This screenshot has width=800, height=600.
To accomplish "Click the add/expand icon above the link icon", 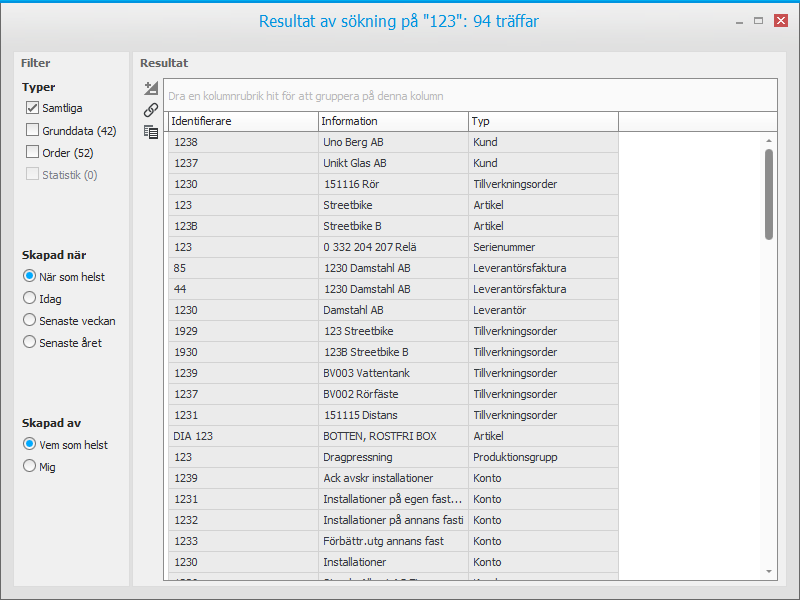I will [x=151, y=89].
